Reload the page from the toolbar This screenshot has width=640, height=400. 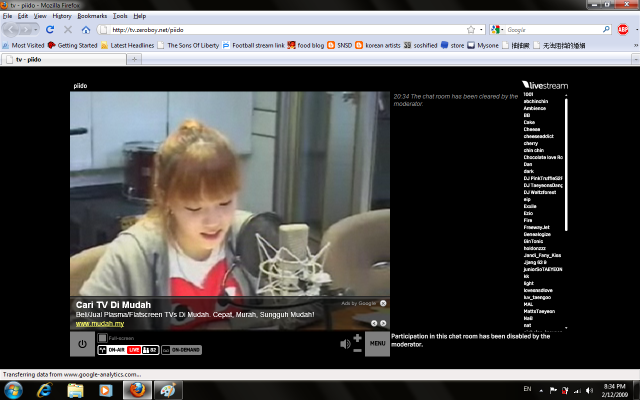[49, 30]
